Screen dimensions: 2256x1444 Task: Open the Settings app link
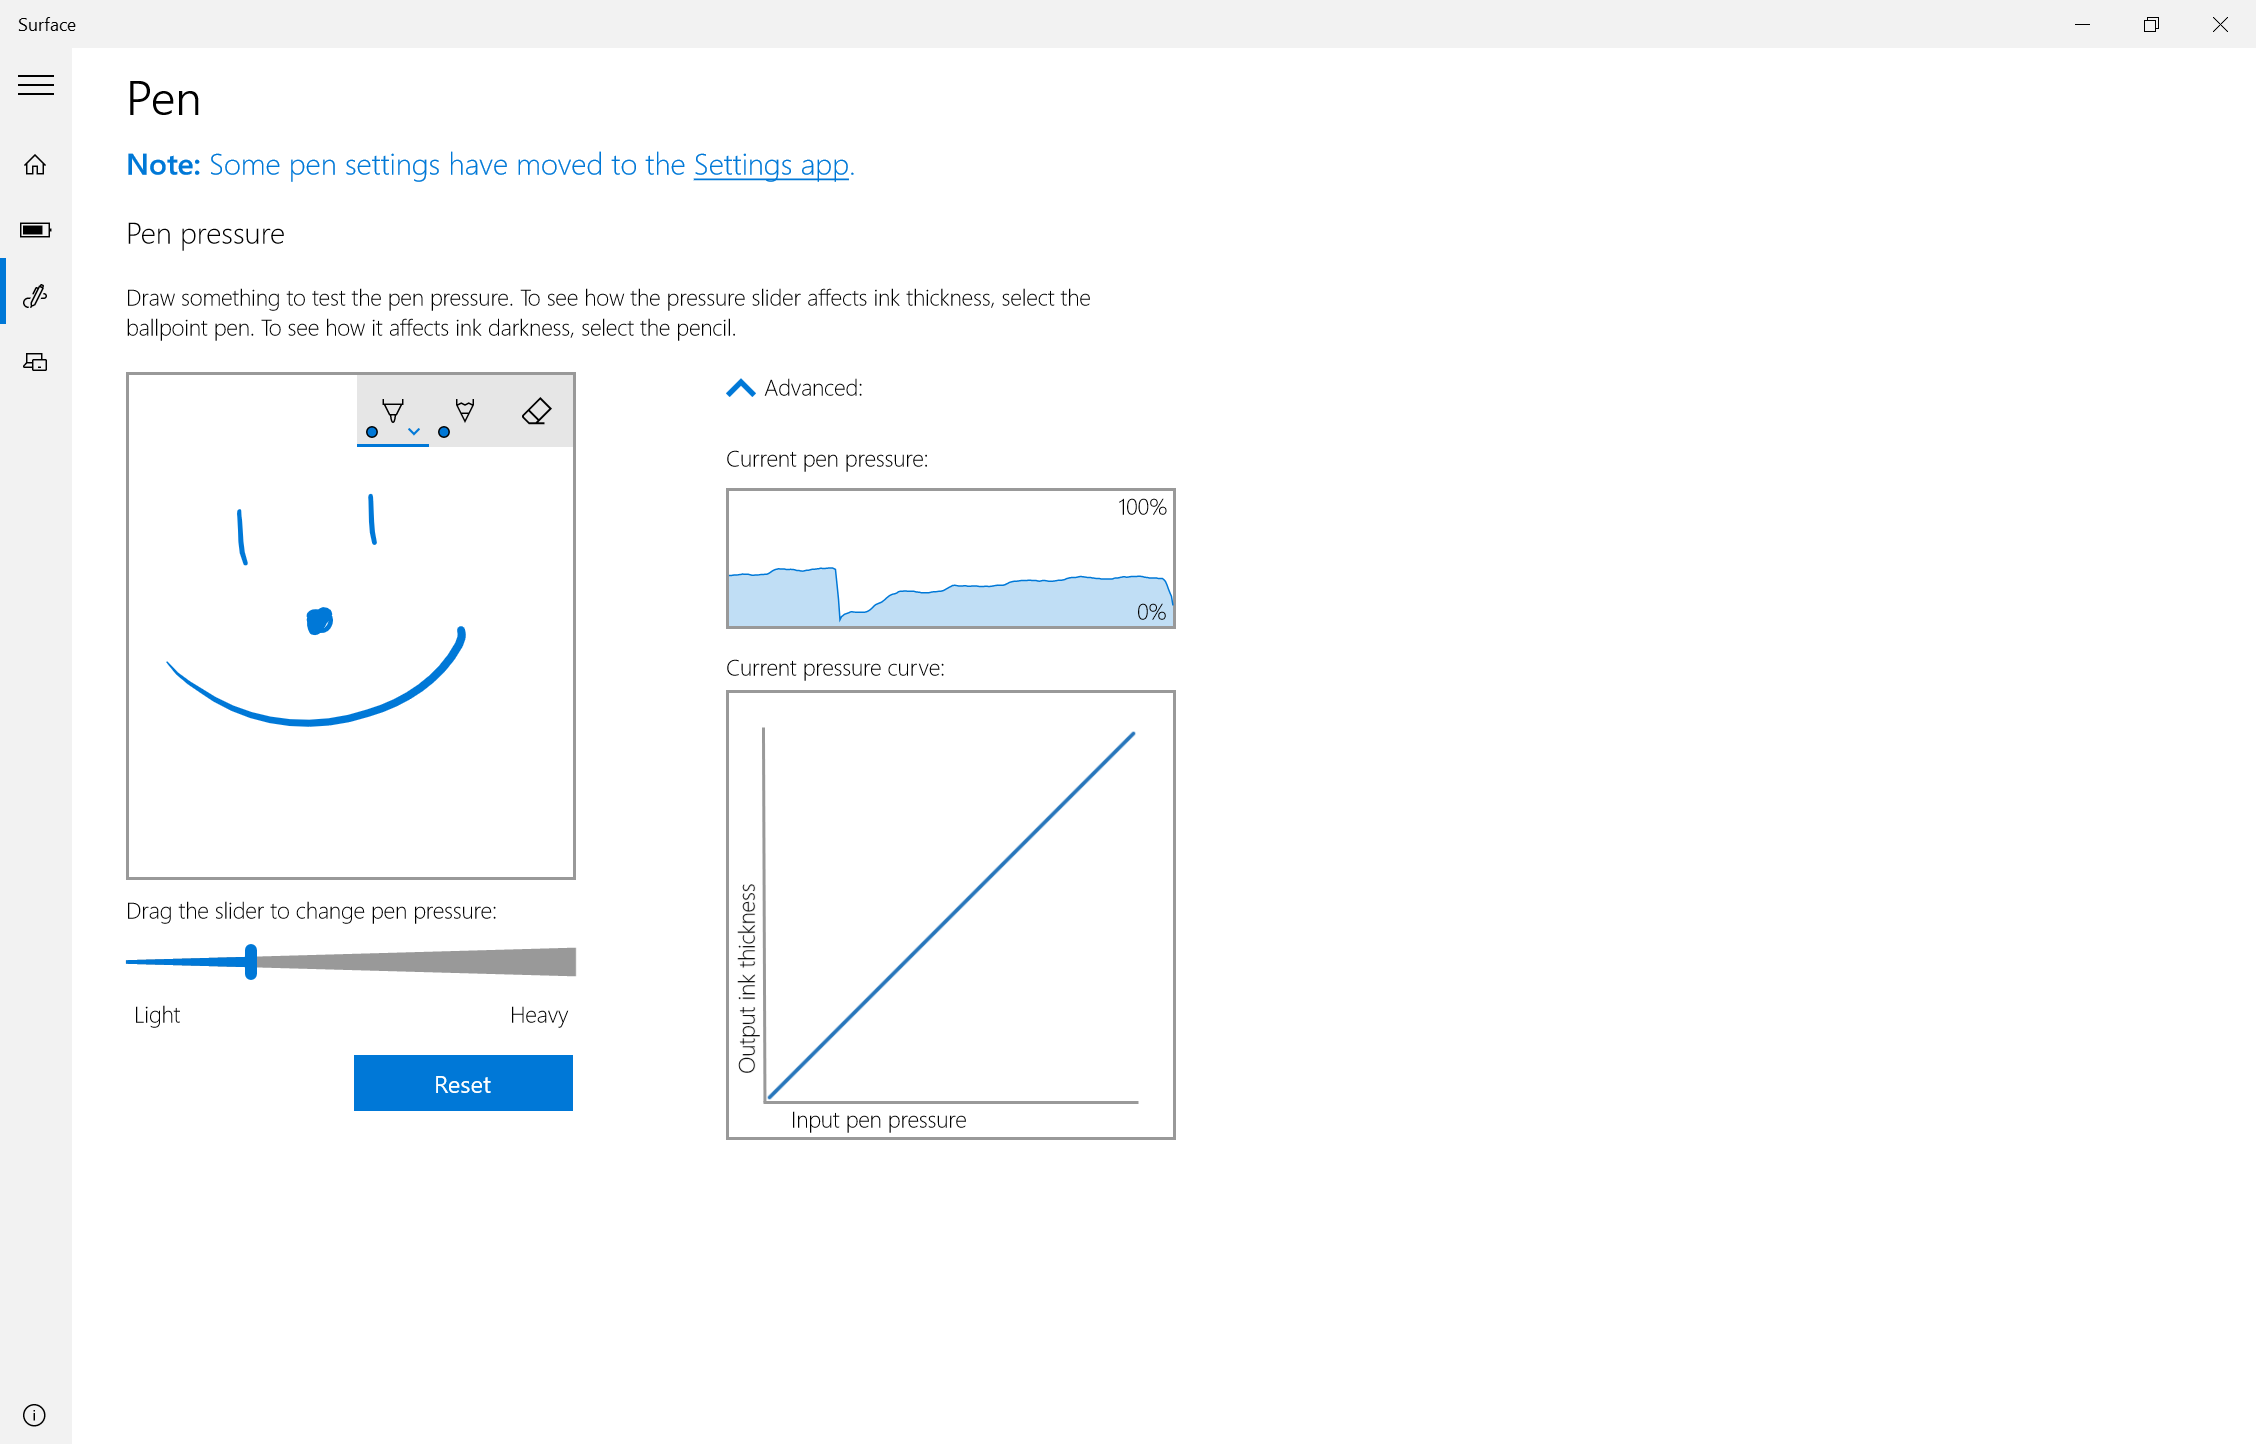coord(771,165)
